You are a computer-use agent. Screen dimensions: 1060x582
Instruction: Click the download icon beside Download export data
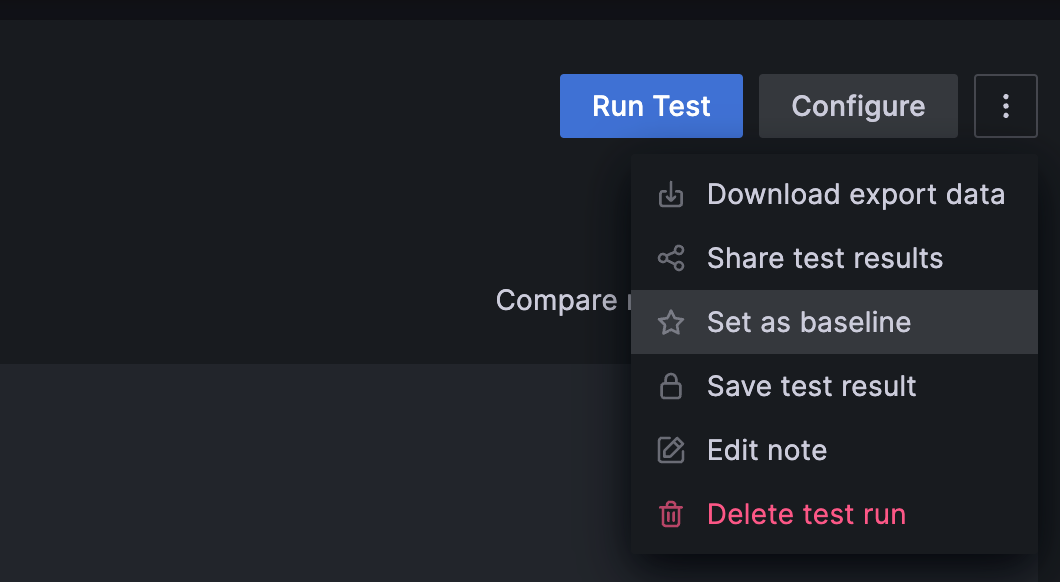point(671,194)
